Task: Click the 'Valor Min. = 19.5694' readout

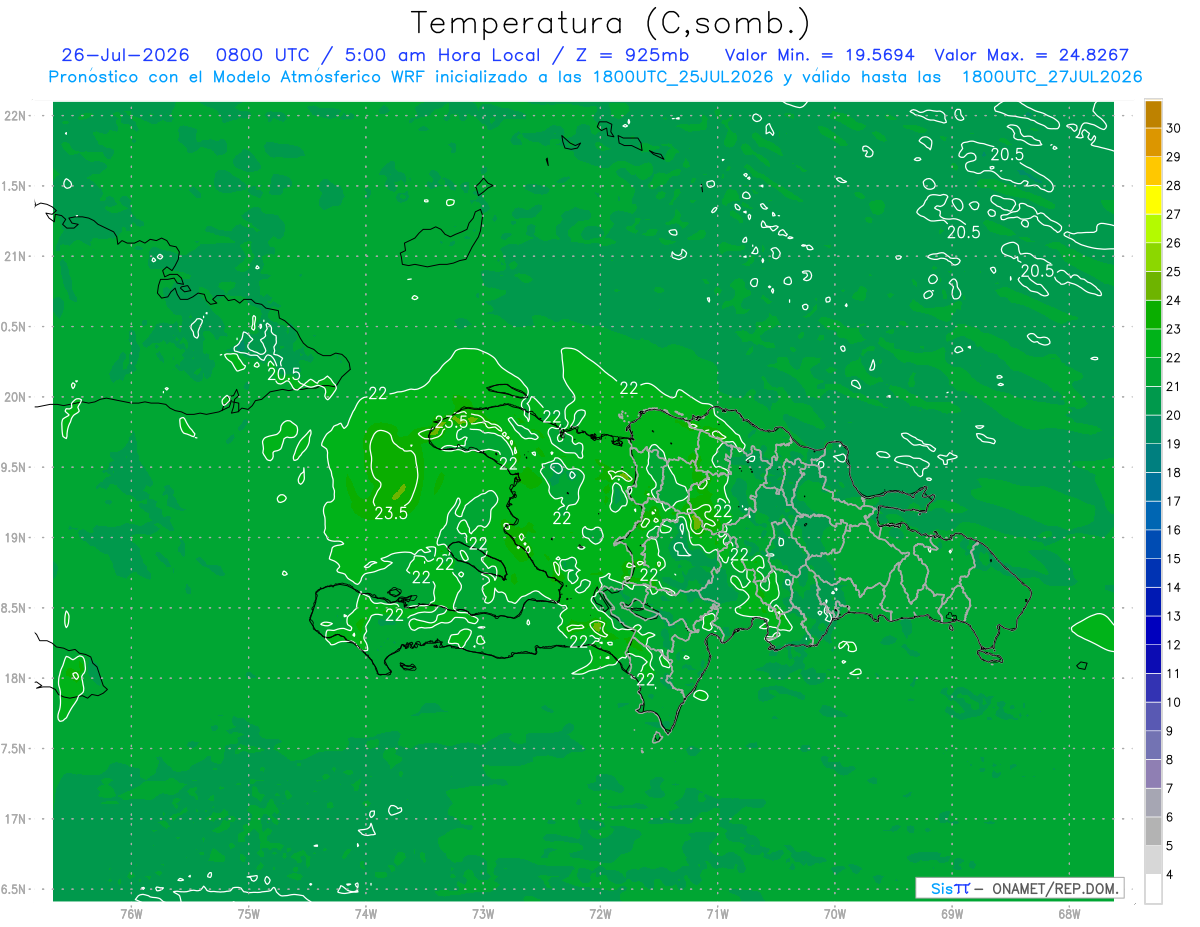Action: click(820, 55)
